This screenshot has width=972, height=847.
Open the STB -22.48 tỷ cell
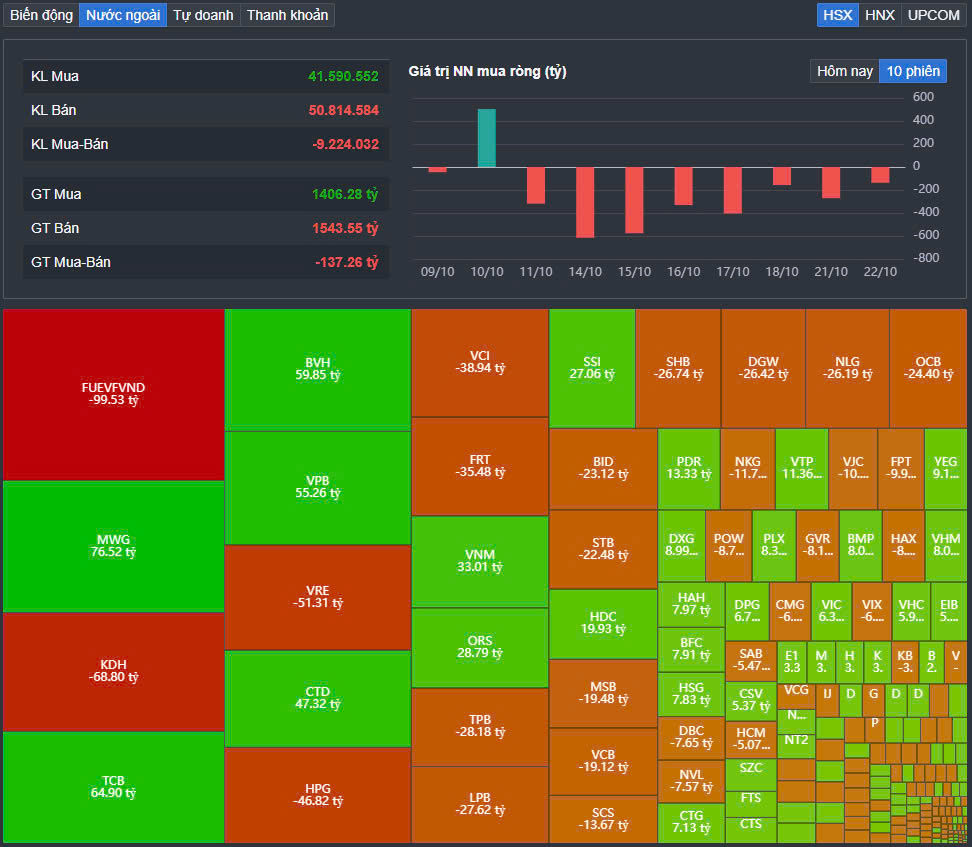point(603,549)
